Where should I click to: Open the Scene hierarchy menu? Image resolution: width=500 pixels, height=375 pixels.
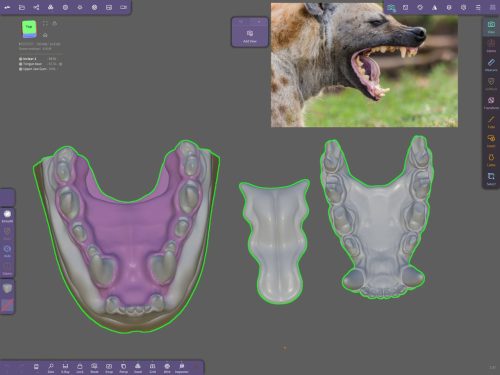click(36, 7)
